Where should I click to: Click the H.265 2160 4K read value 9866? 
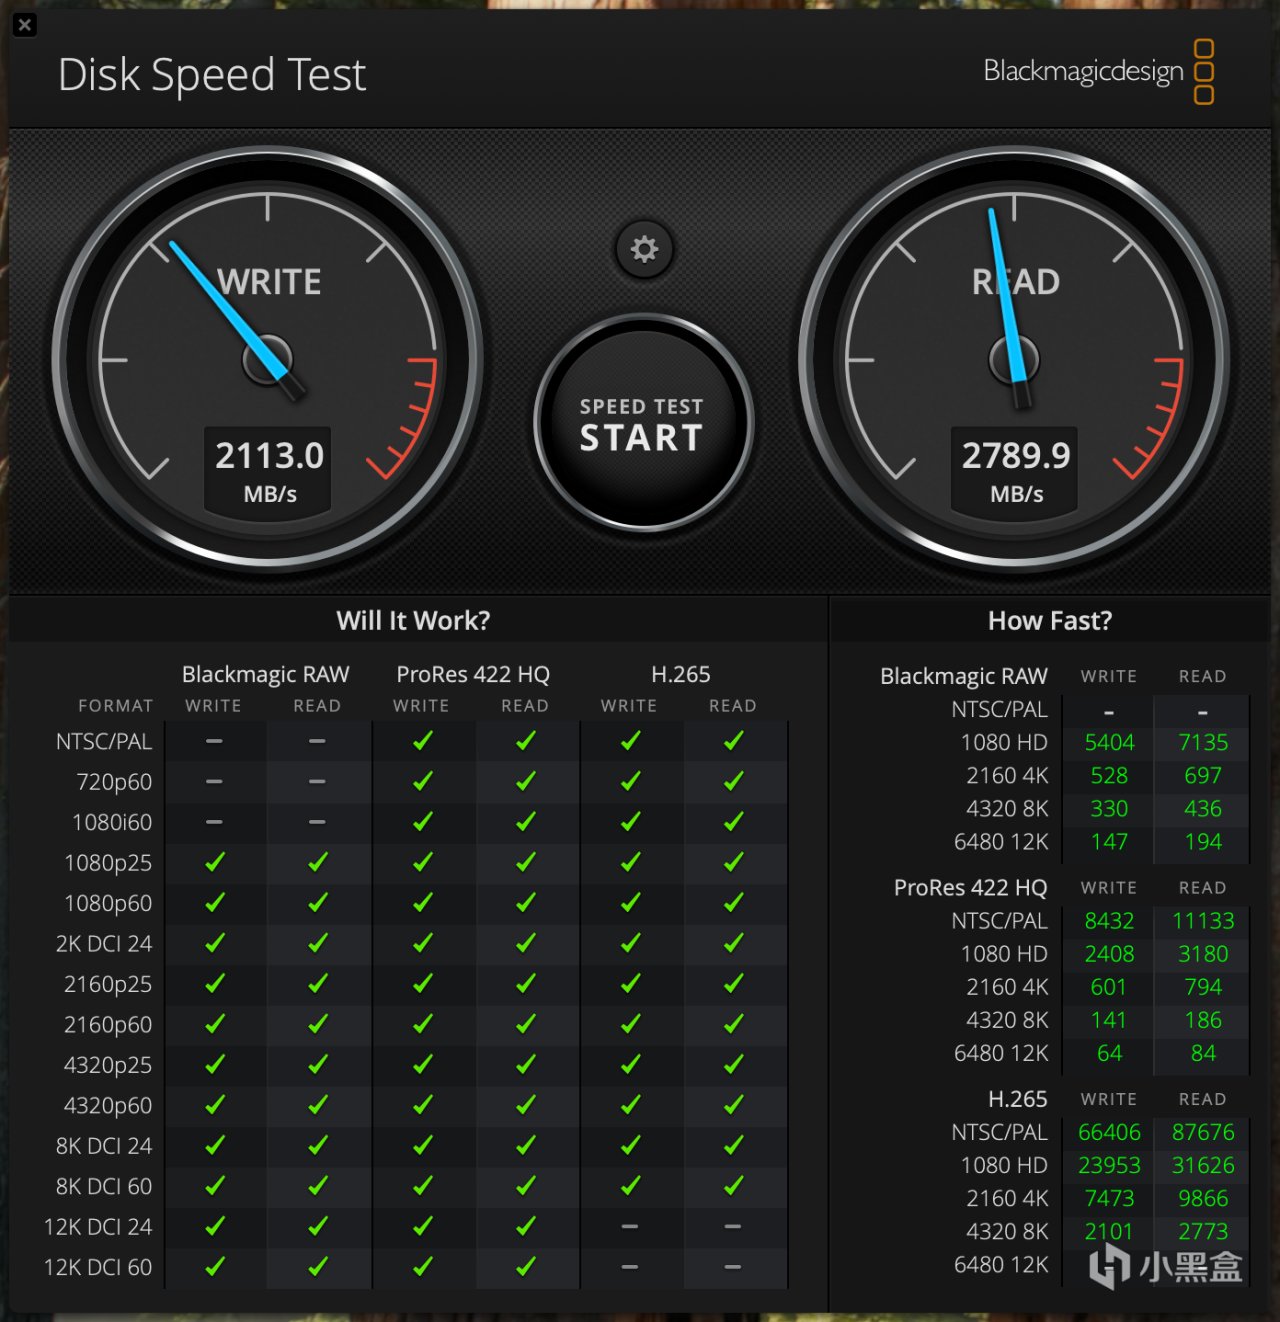pos(1203,1197)
